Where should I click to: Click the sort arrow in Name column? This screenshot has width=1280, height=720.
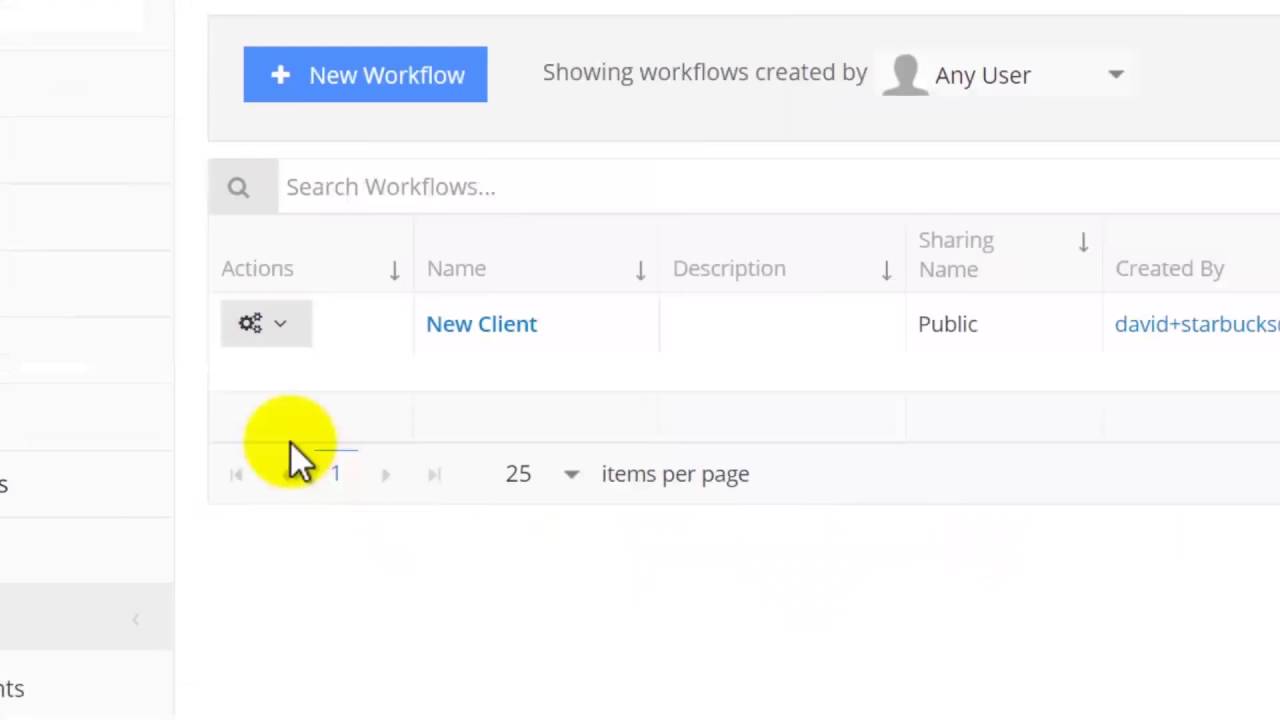coord(640,269)
